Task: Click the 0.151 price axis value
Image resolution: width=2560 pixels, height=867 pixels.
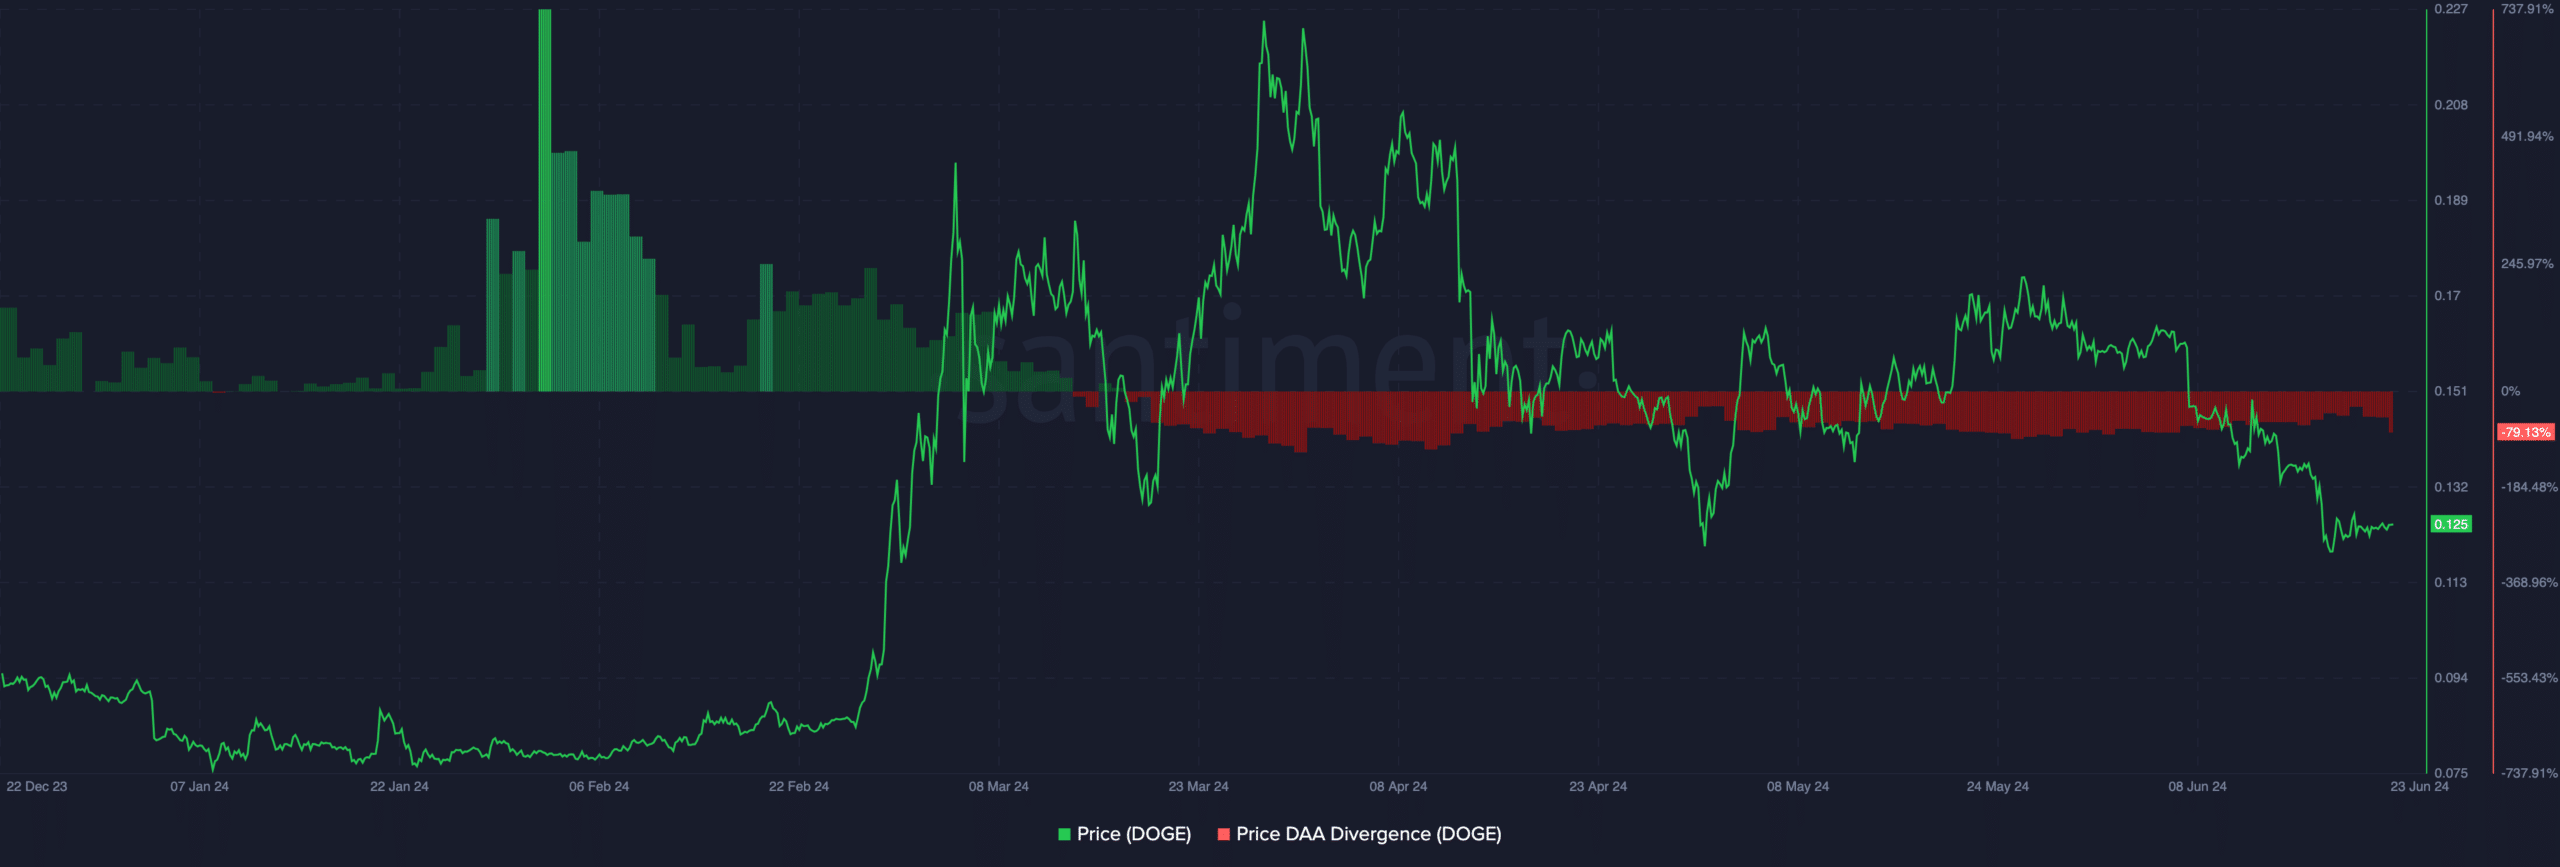Action: [x=2451, y=391]
